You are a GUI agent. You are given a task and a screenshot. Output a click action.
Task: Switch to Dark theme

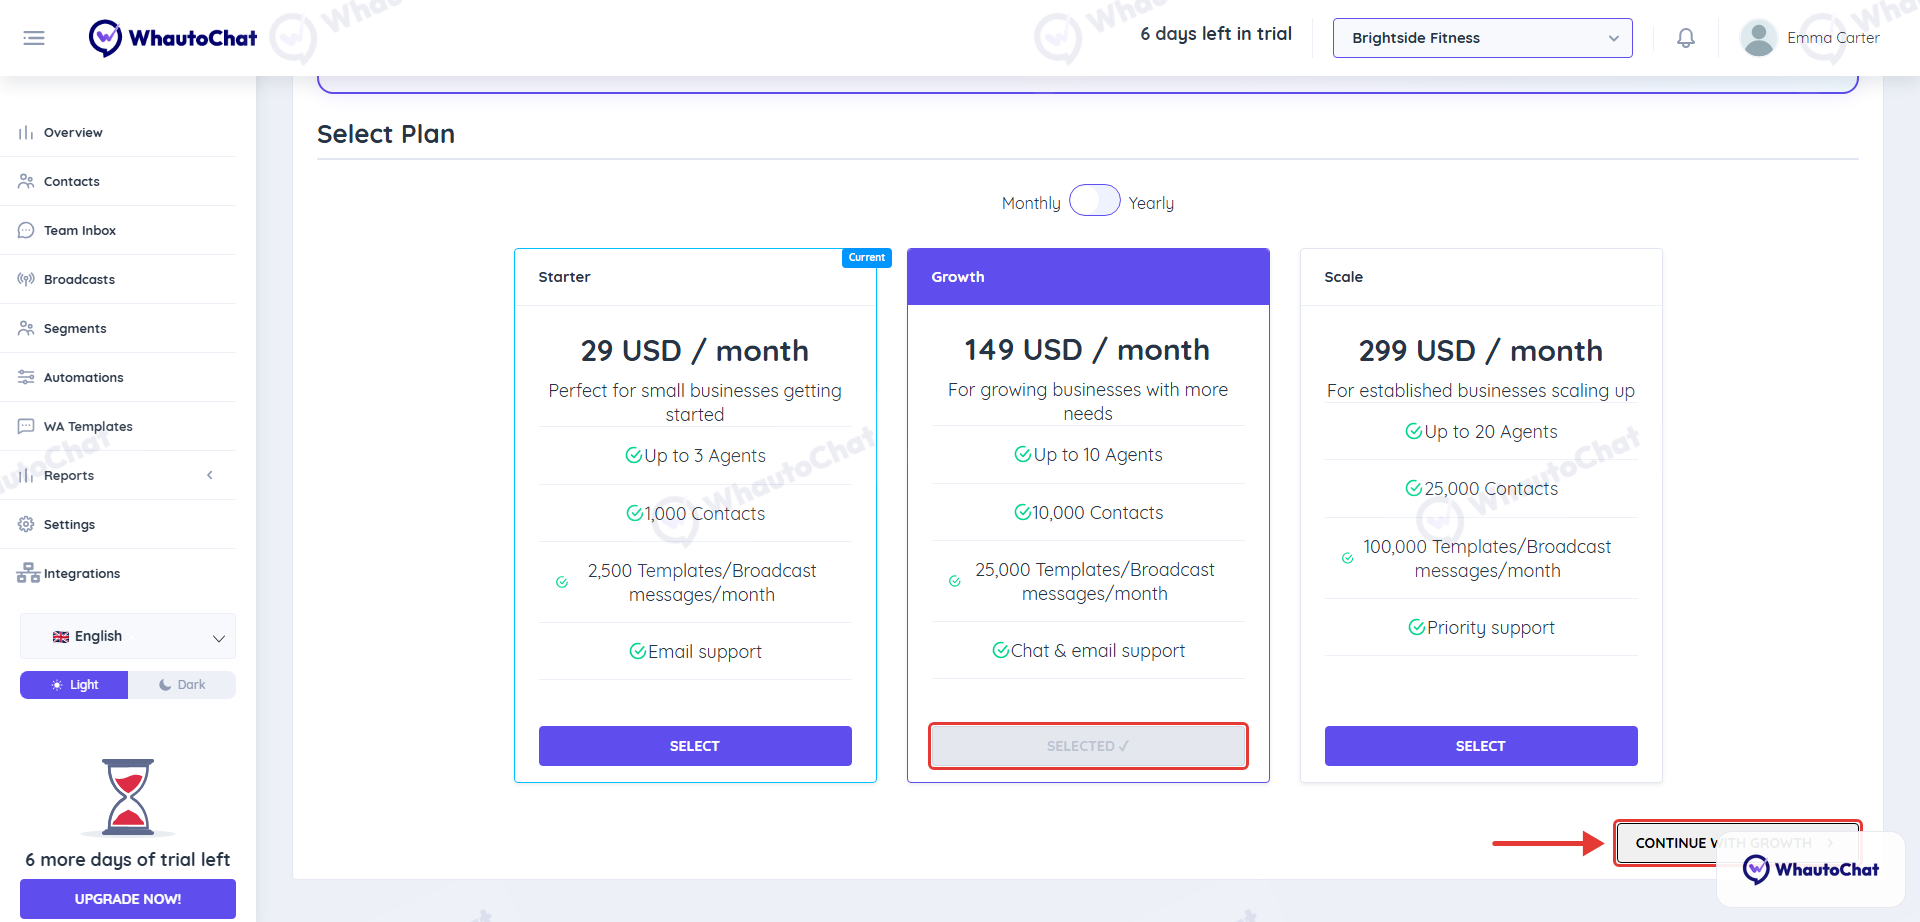(182, 685)
